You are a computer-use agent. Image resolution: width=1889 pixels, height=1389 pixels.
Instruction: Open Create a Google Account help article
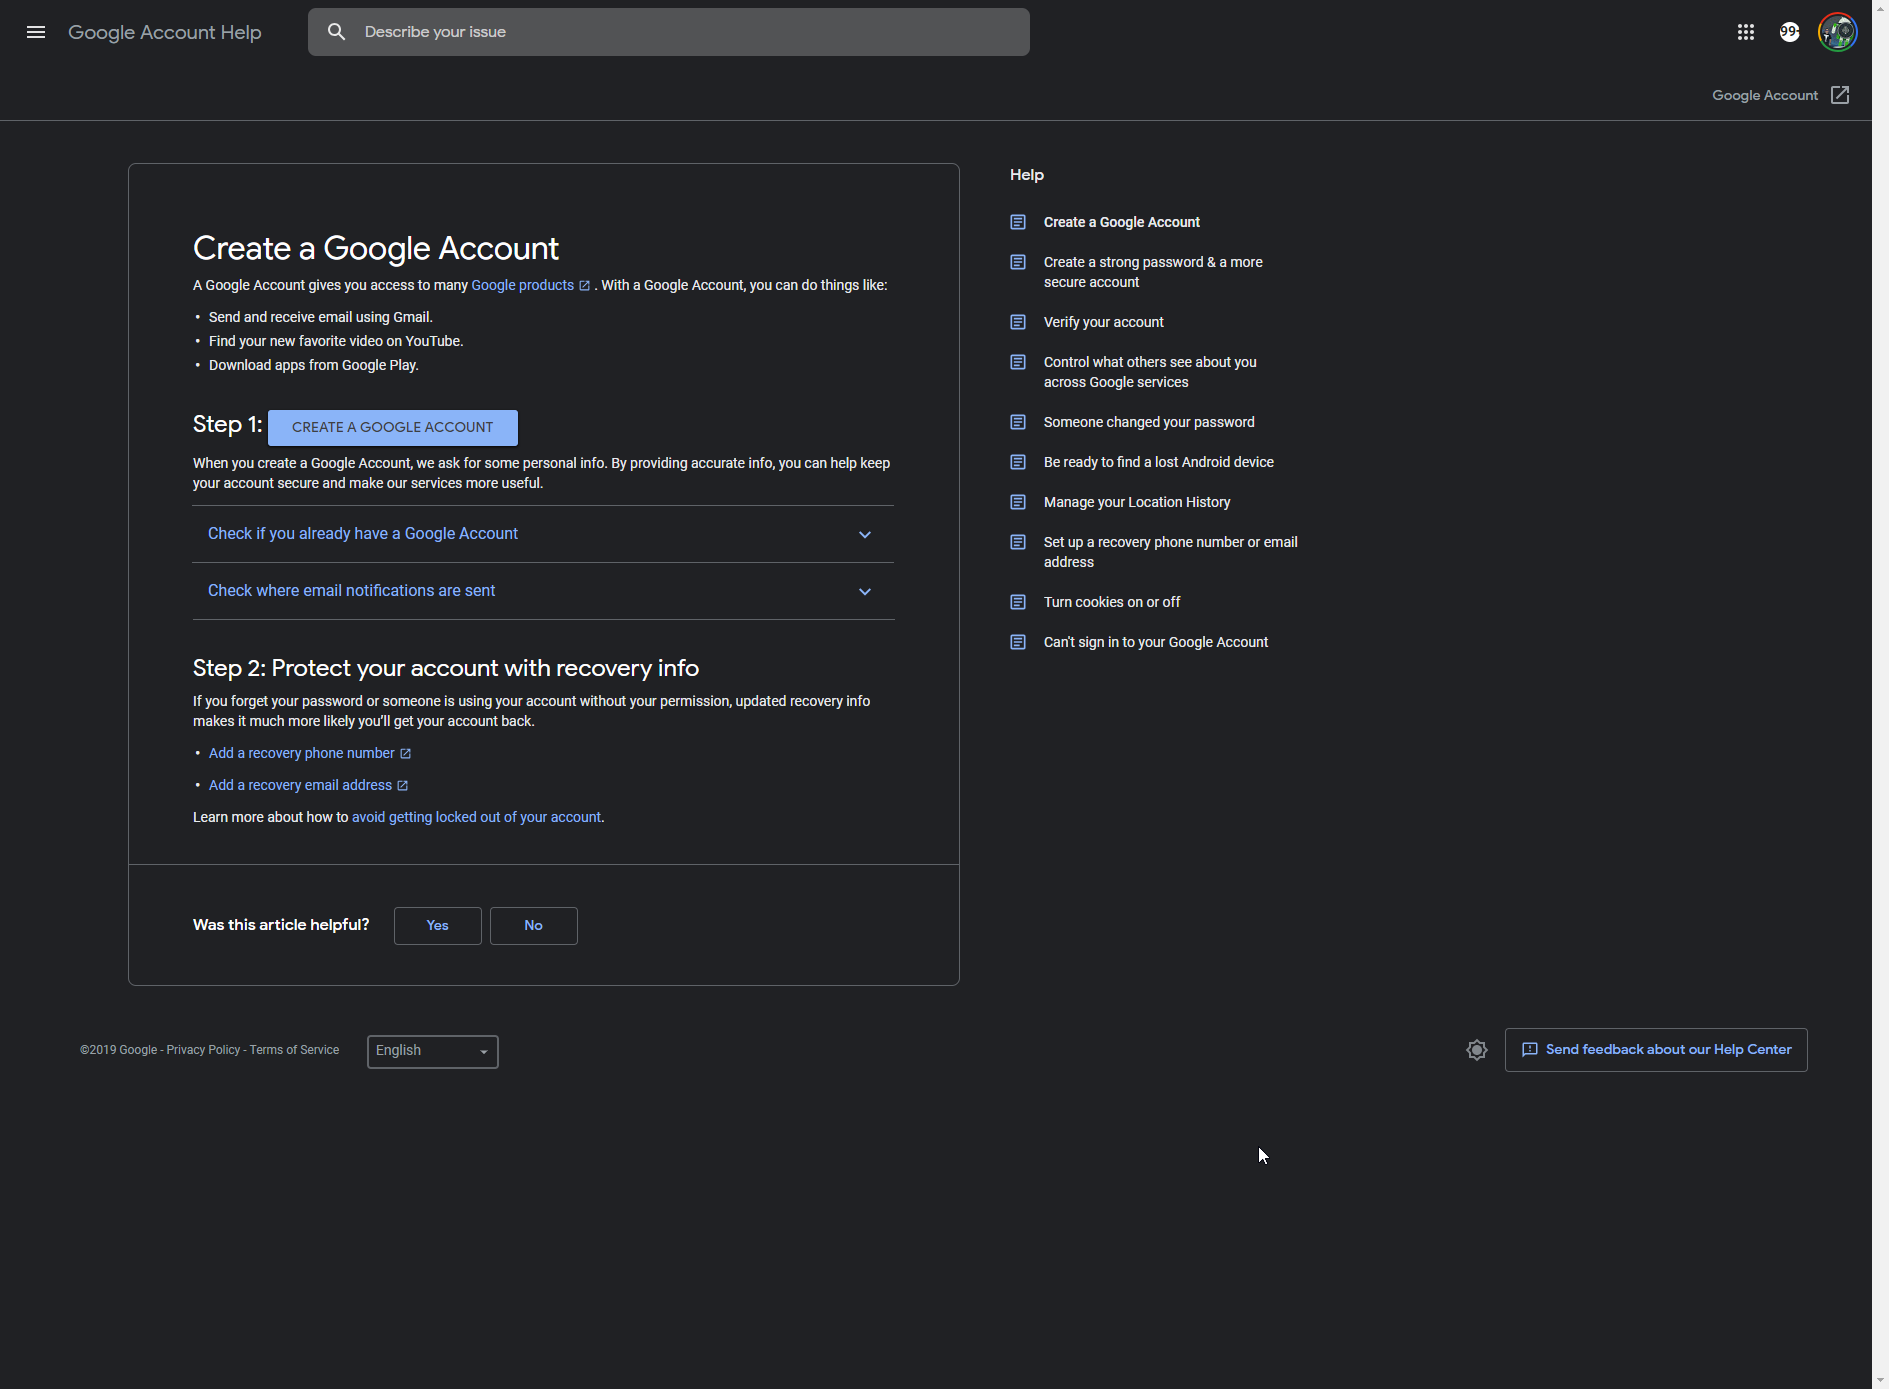click(x=1122, y=222)
